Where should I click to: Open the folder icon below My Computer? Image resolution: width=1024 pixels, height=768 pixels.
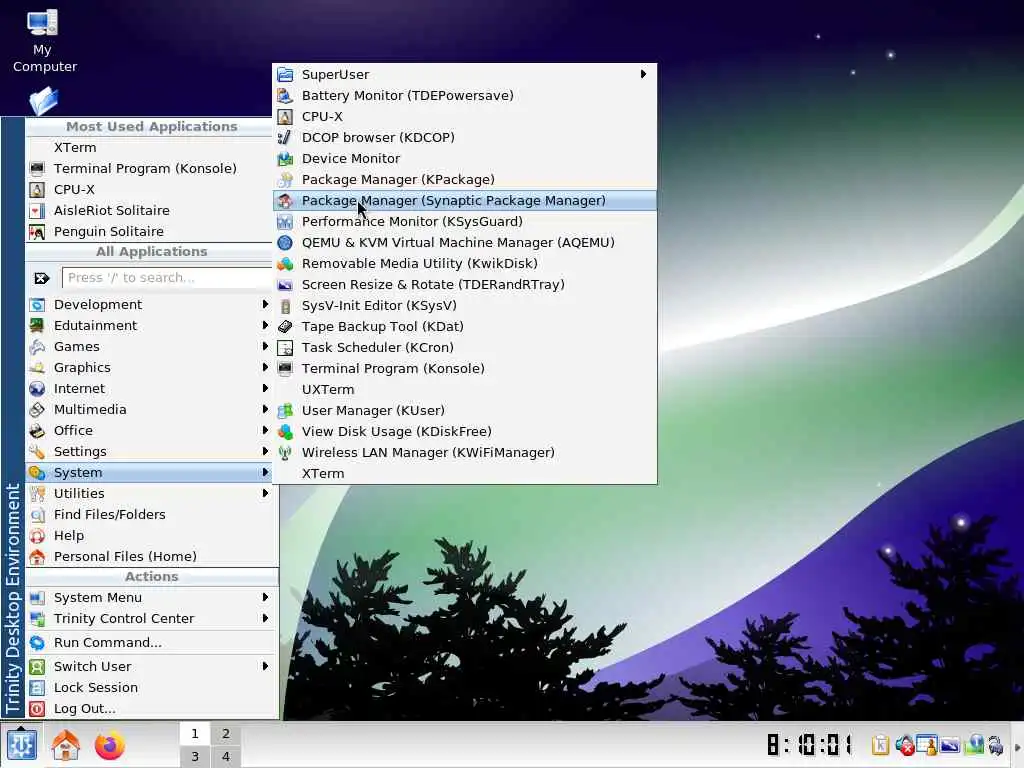(x=44, y=101)
